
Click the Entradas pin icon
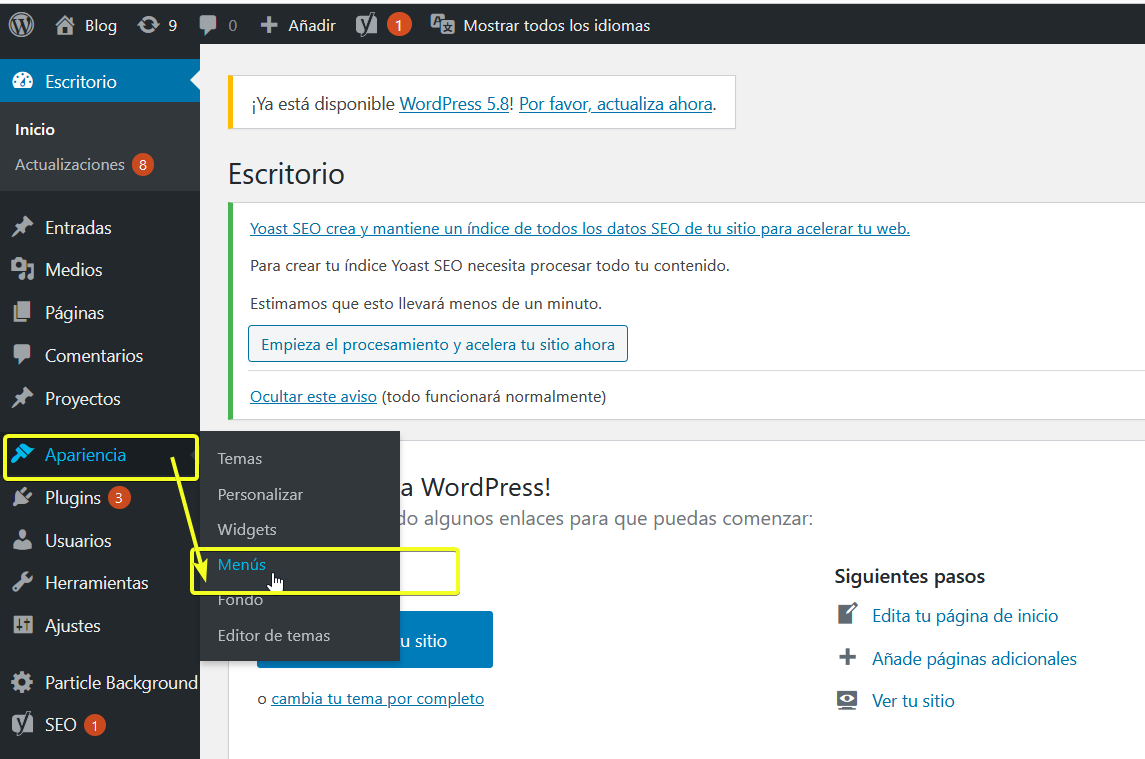coord(23,227)
